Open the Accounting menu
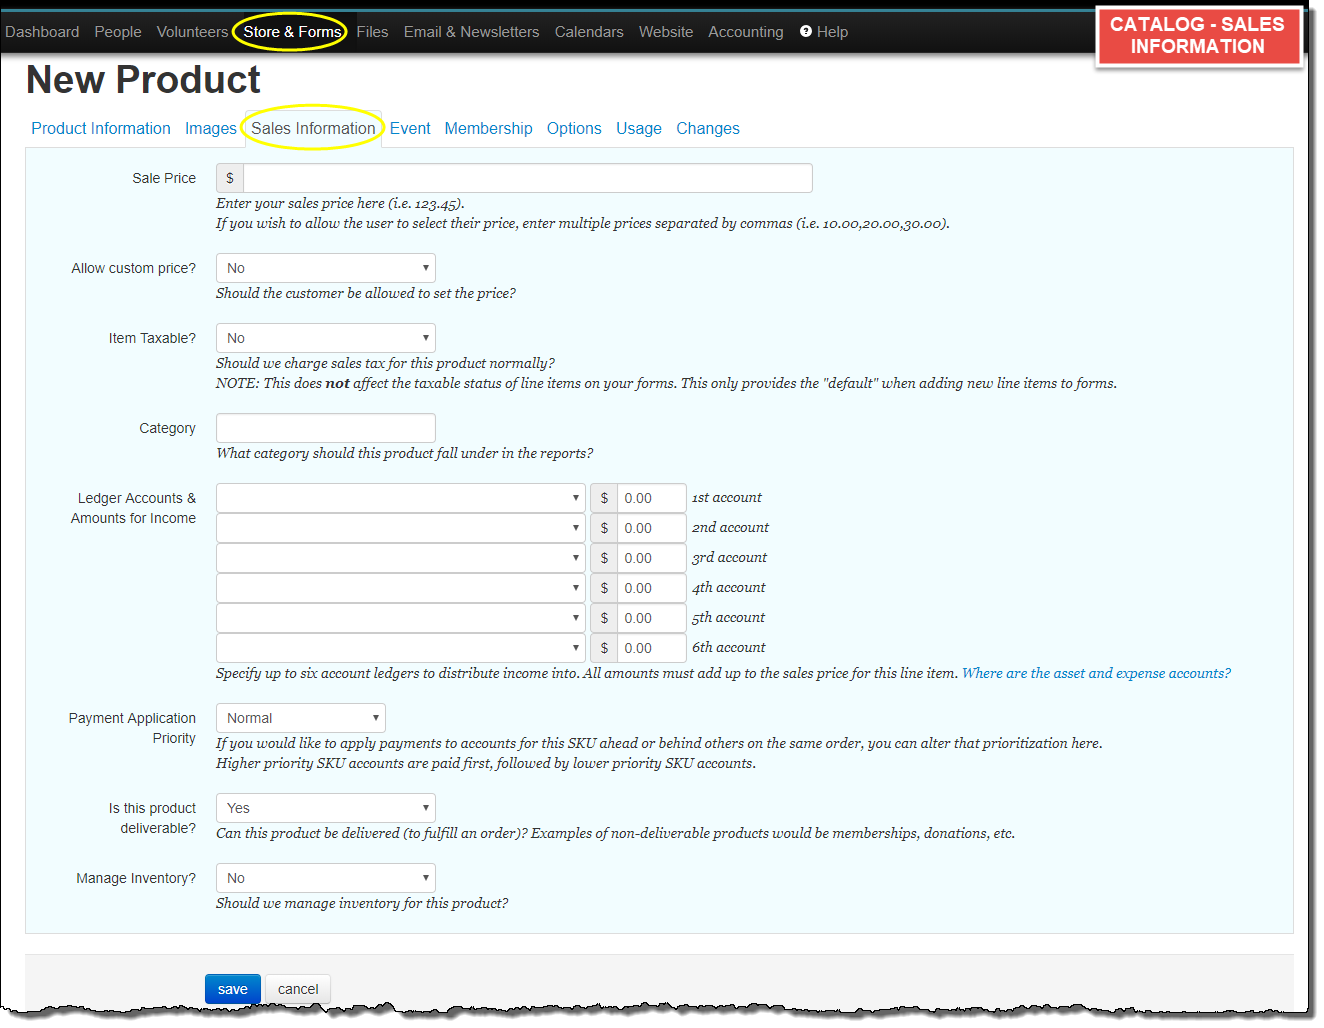 [746, 32]
